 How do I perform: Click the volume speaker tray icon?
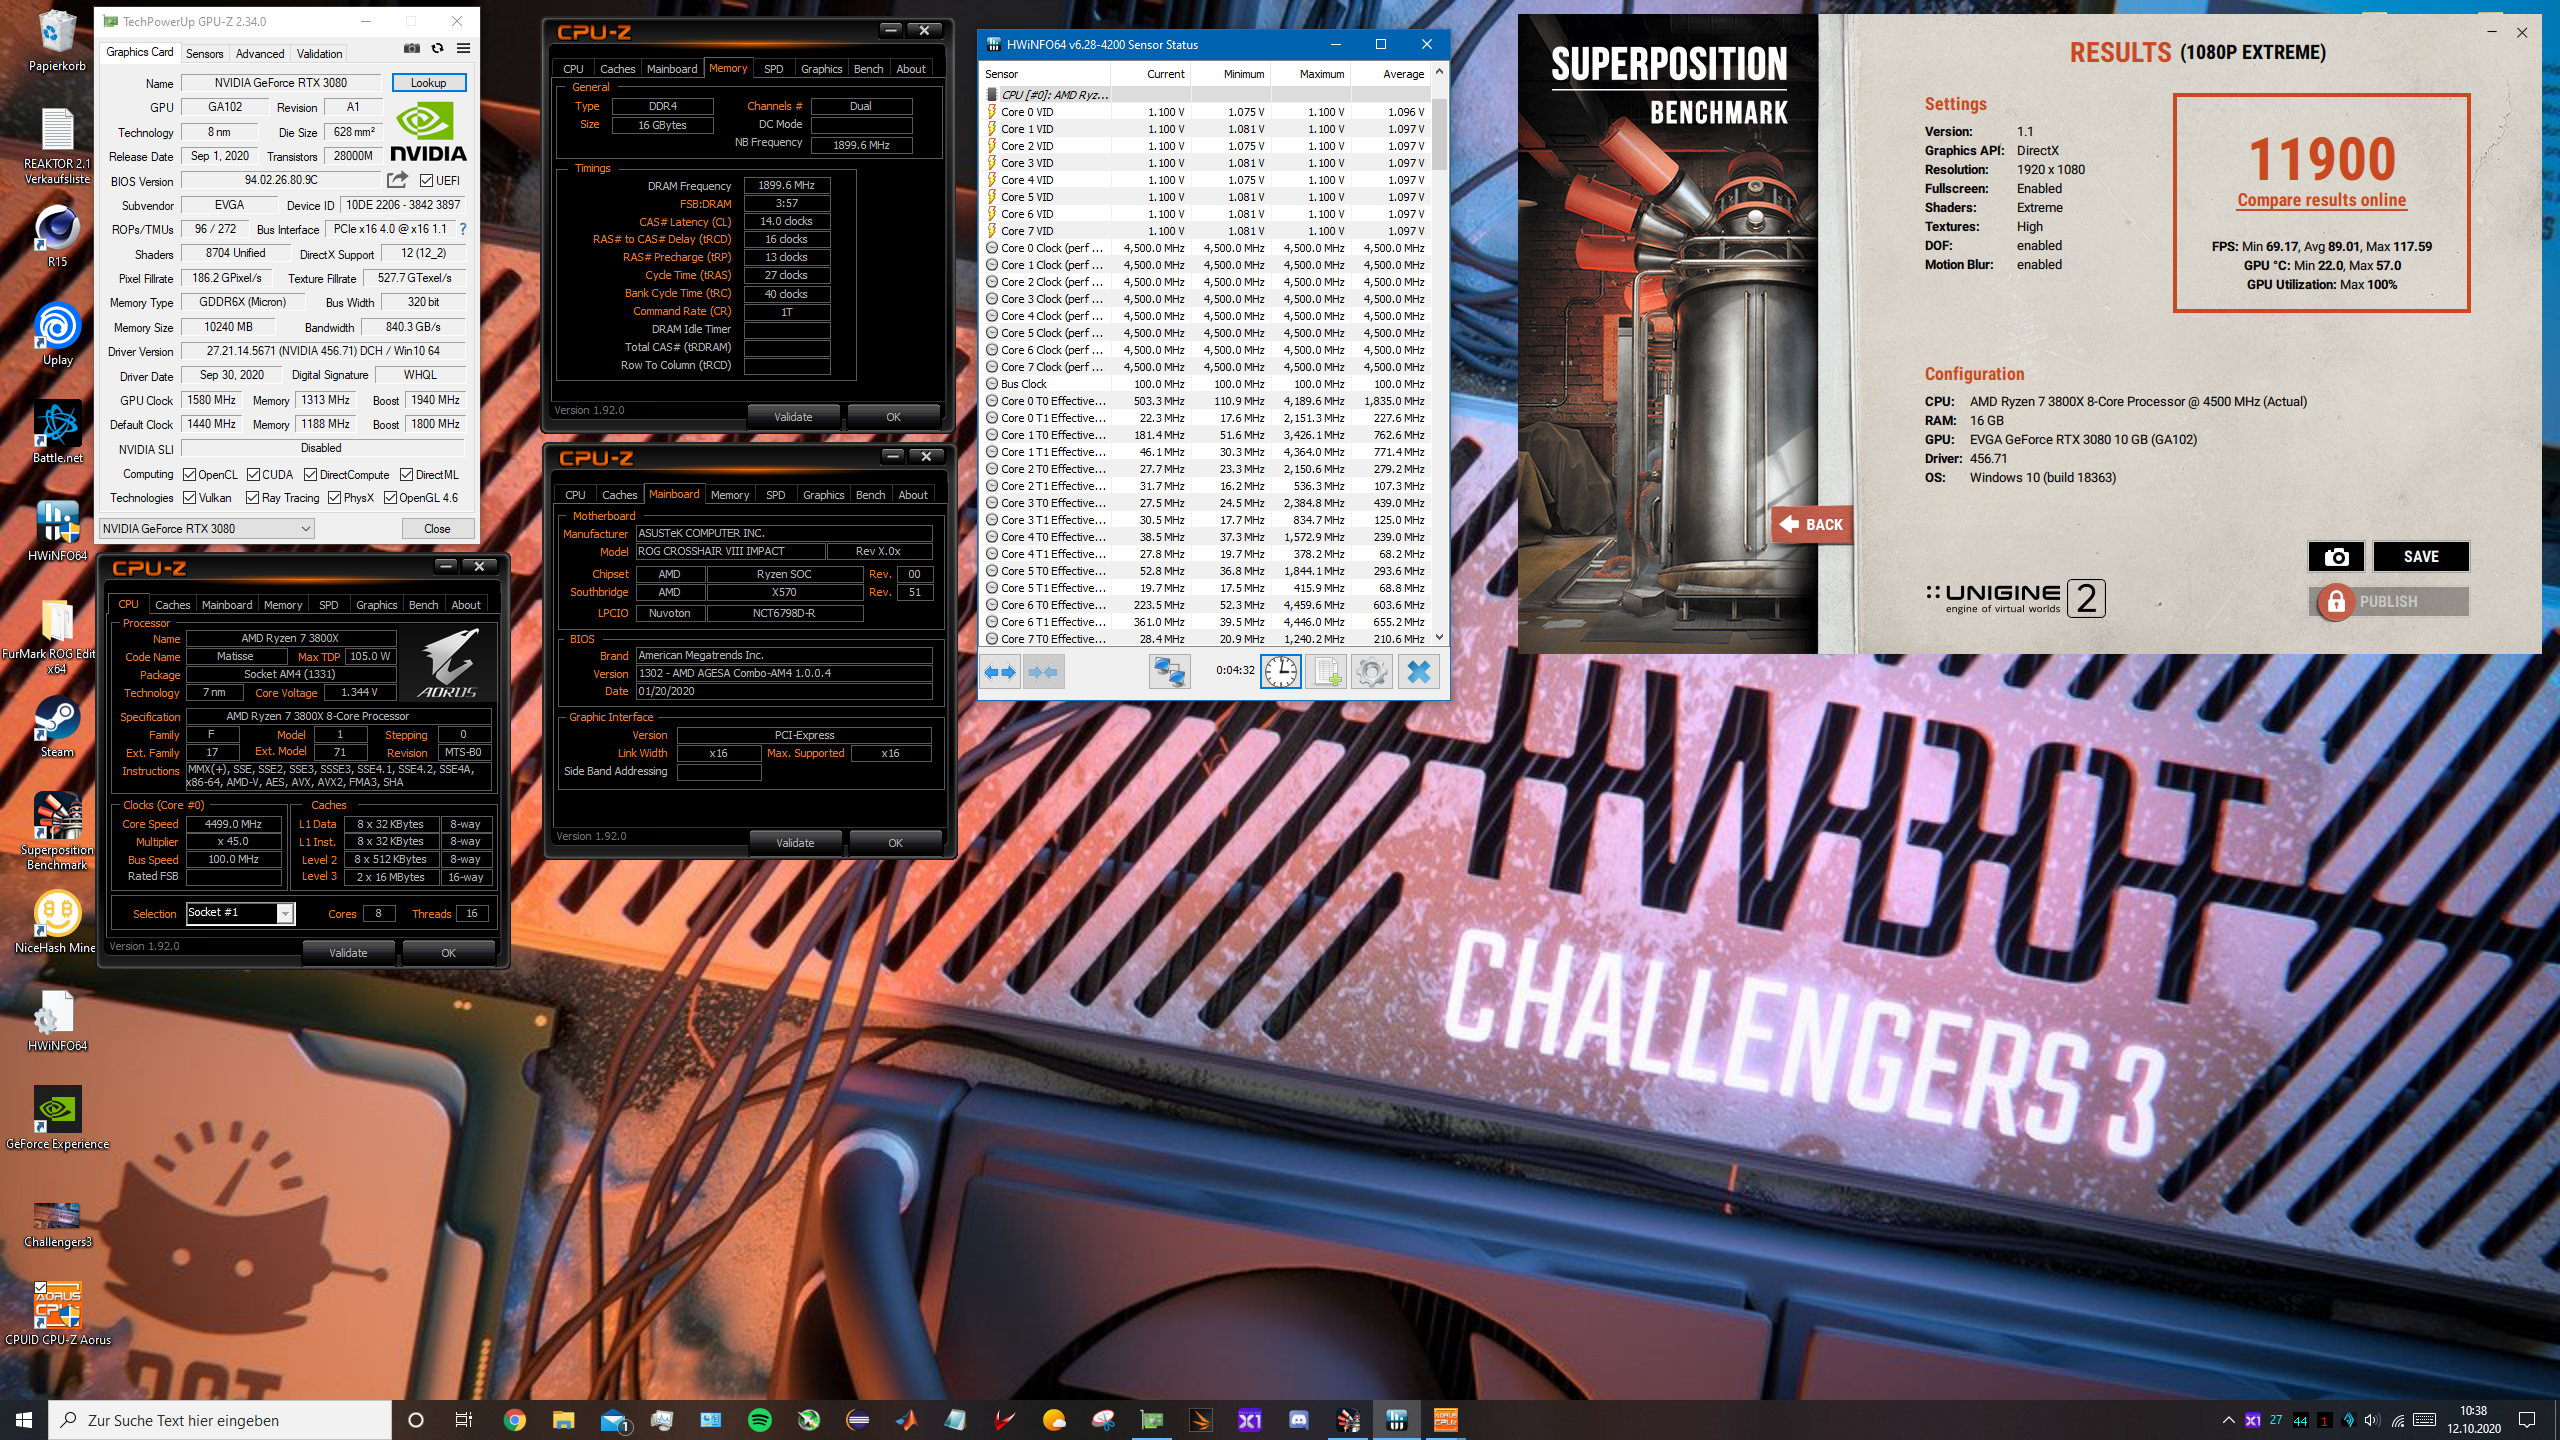[x=2372, y=1420]
